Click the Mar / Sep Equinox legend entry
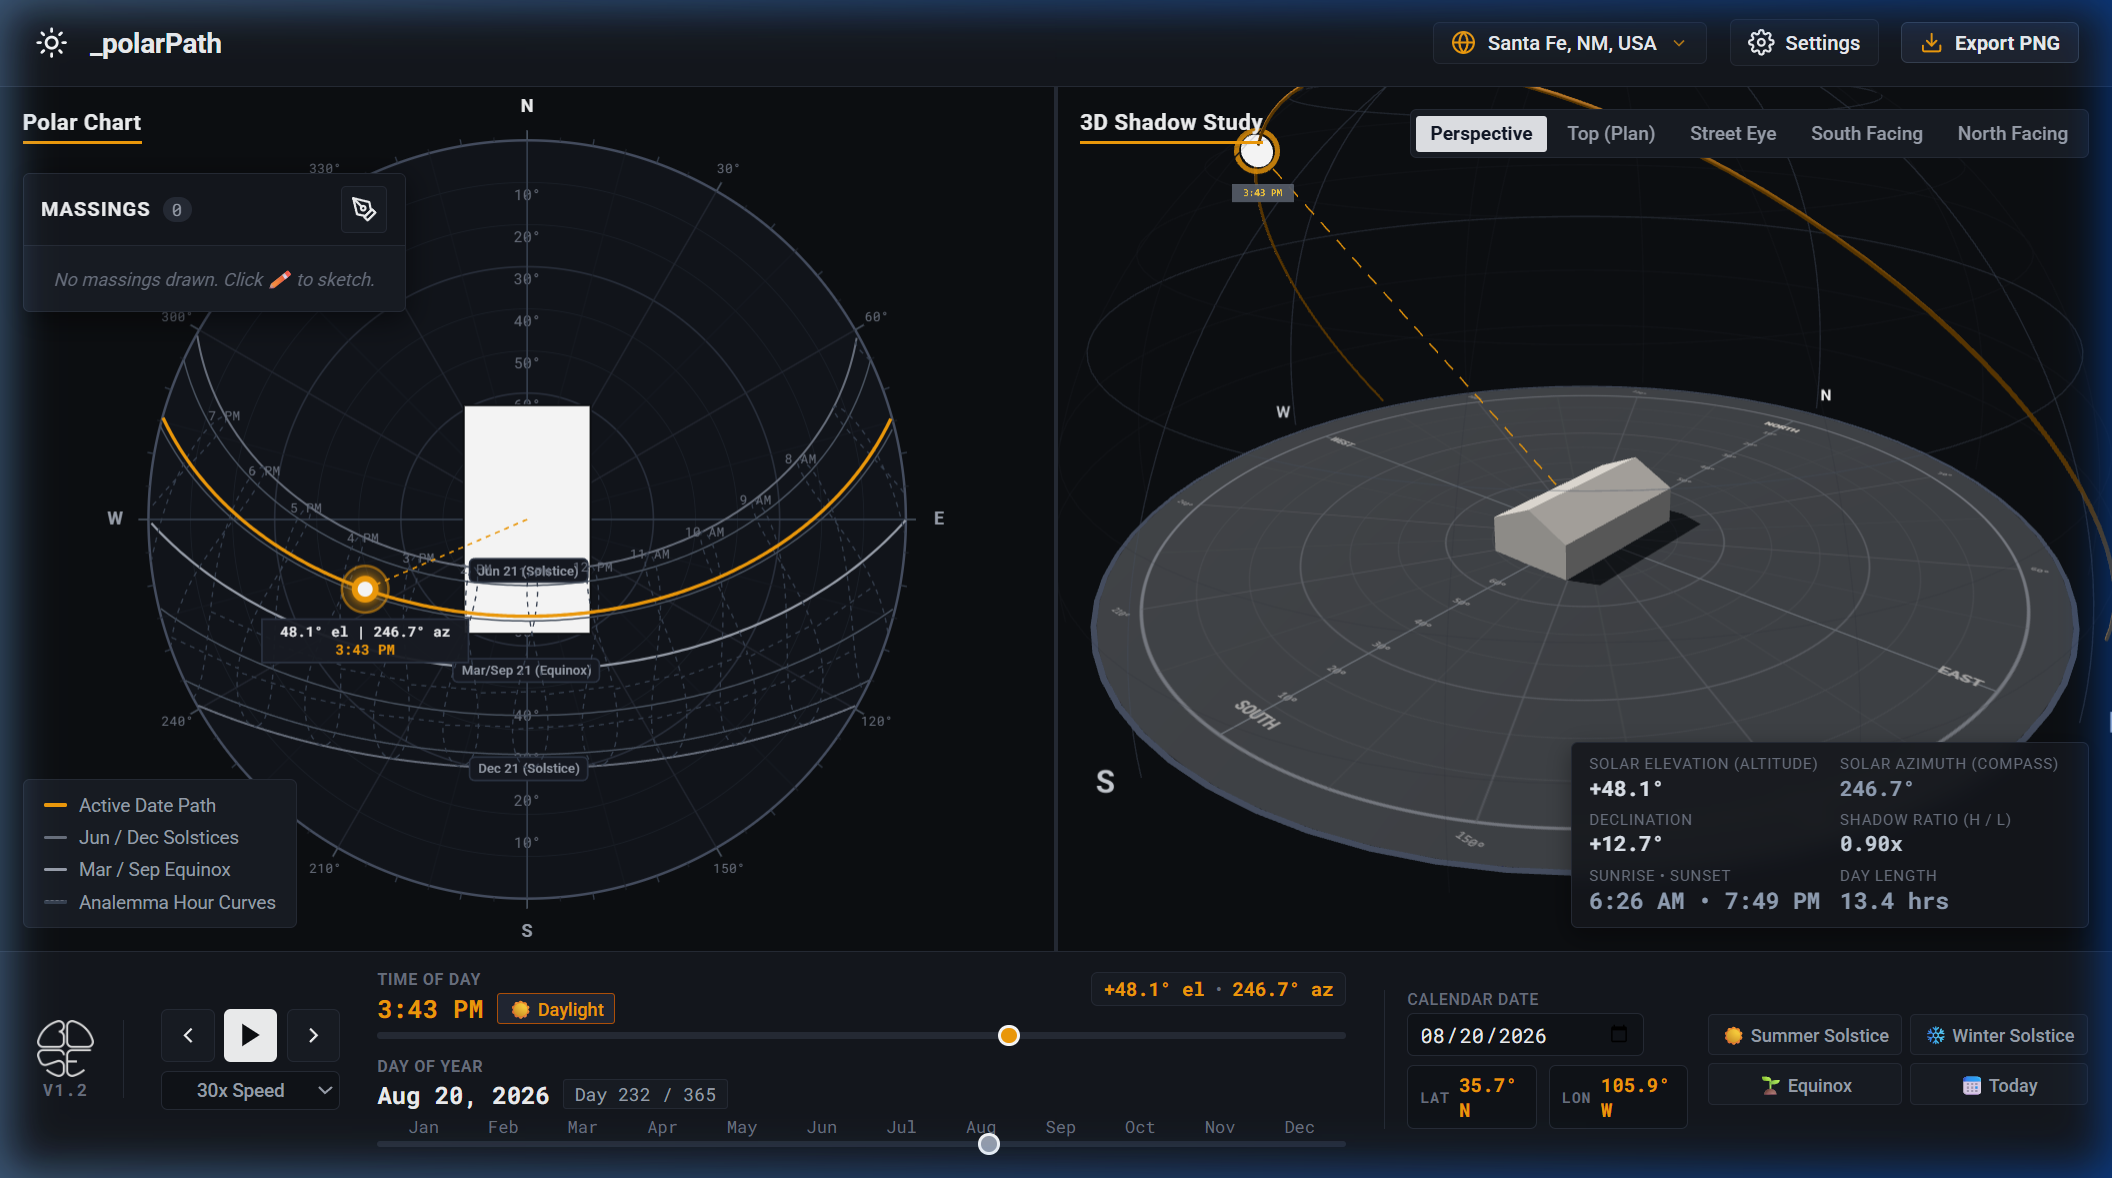Screen dimensions: 2112x1178 coord(137,869)
